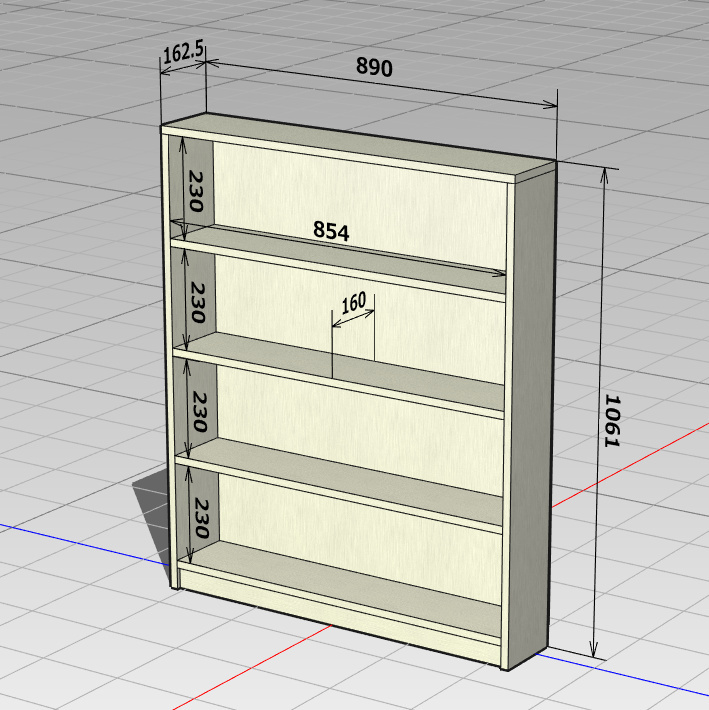The image size is (709, 710).
Task: Select the 890 width dimension label
Action: (x=375, y=67)
